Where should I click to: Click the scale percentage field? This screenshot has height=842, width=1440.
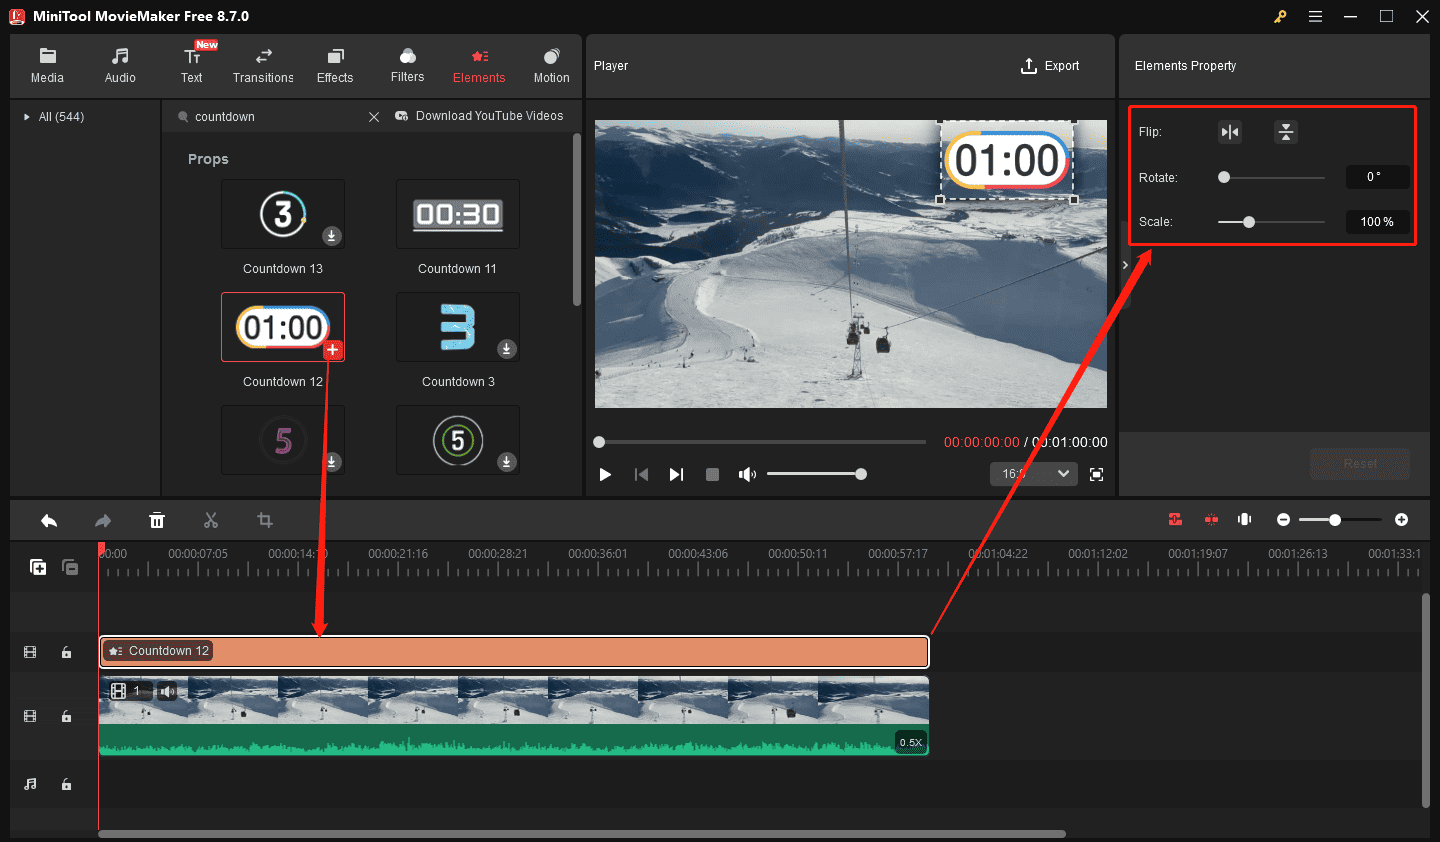[1377, 222]
